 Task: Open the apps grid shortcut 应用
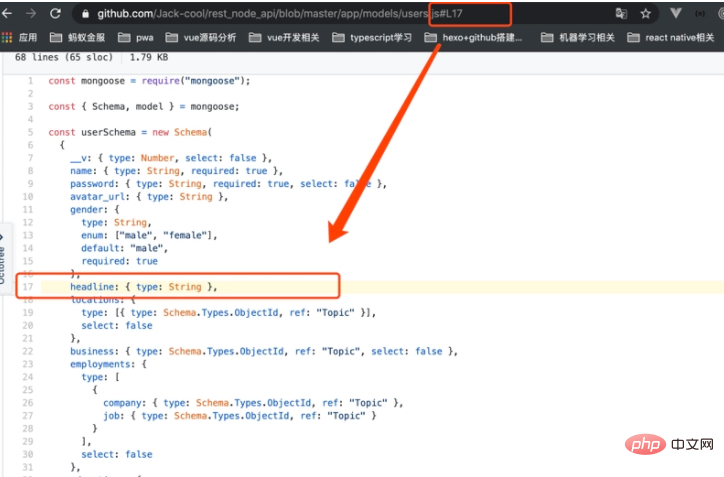click(x=19, y=37)
